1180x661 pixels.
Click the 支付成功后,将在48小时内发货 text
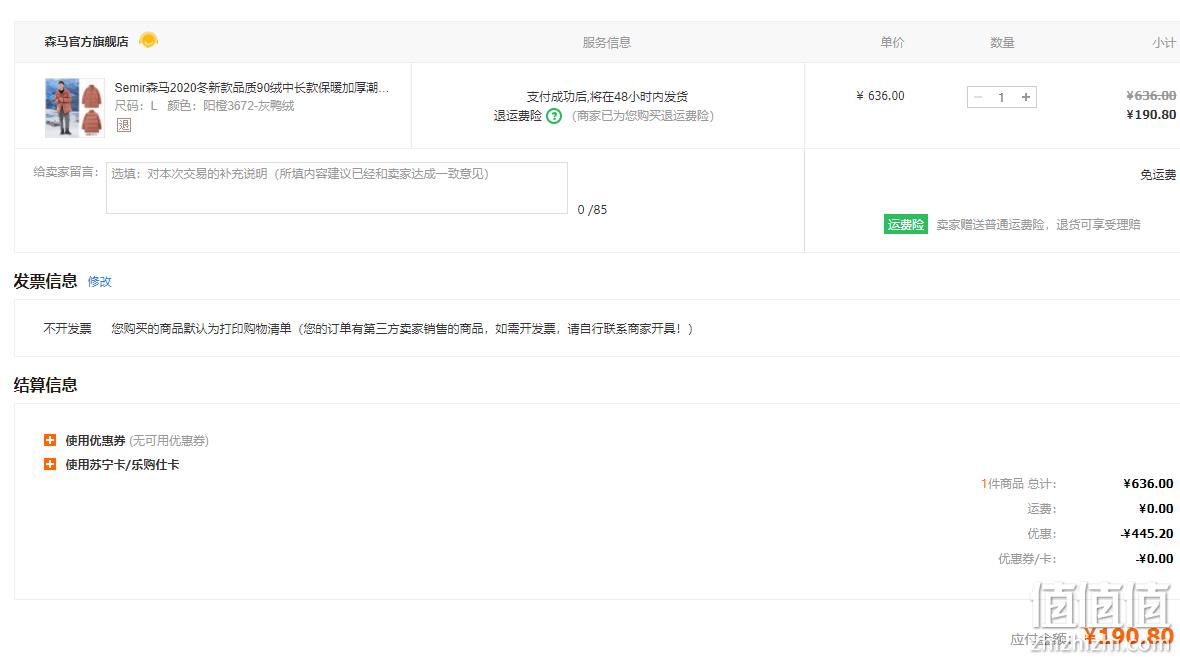607,96
